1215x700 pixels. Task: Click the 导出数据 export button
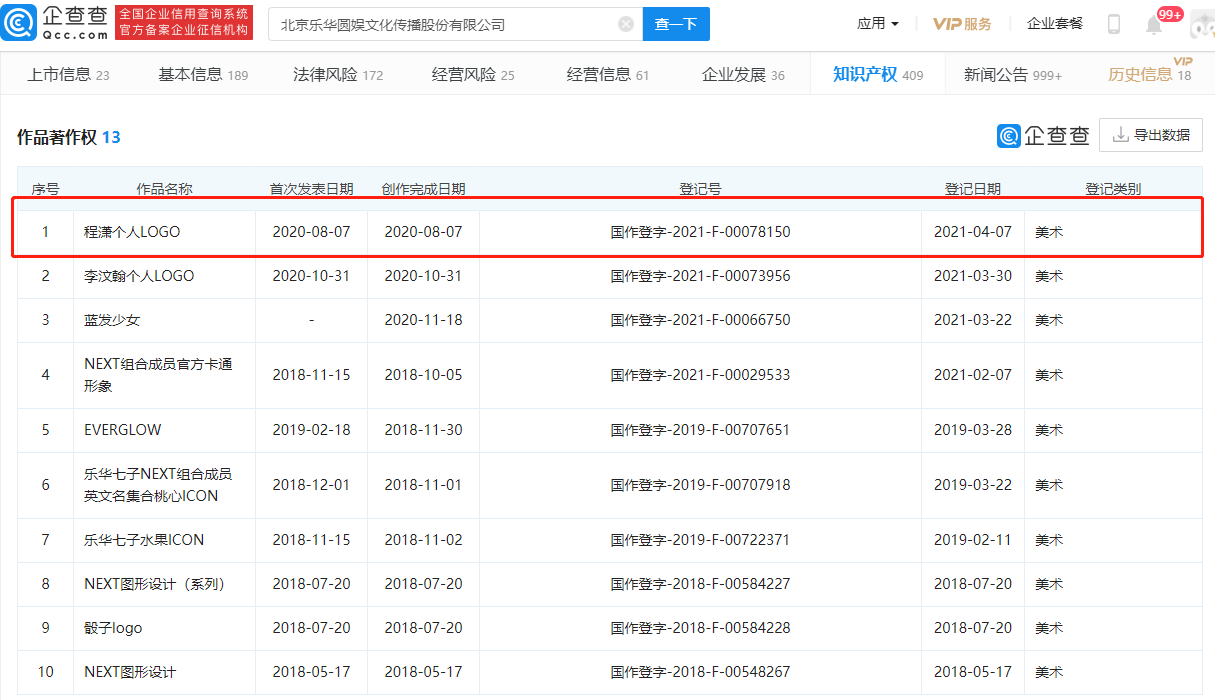[1151, 135]
